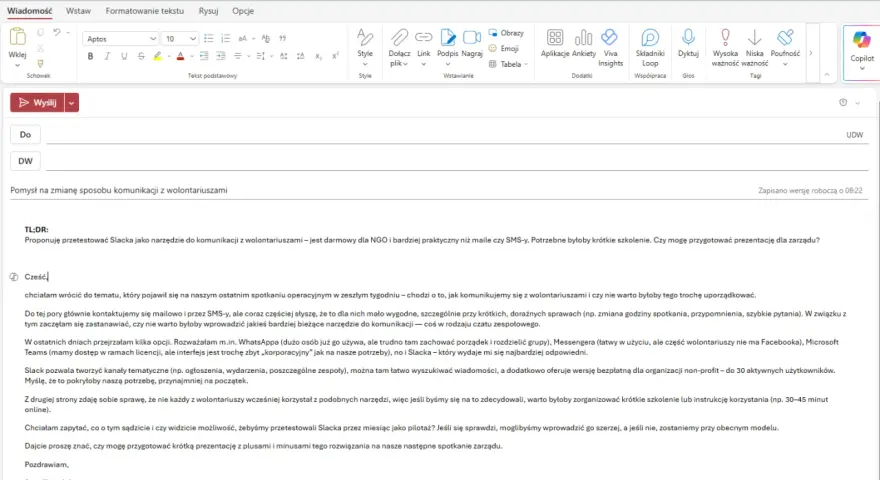Insert pictures via Obrazy

pos(506,33)
